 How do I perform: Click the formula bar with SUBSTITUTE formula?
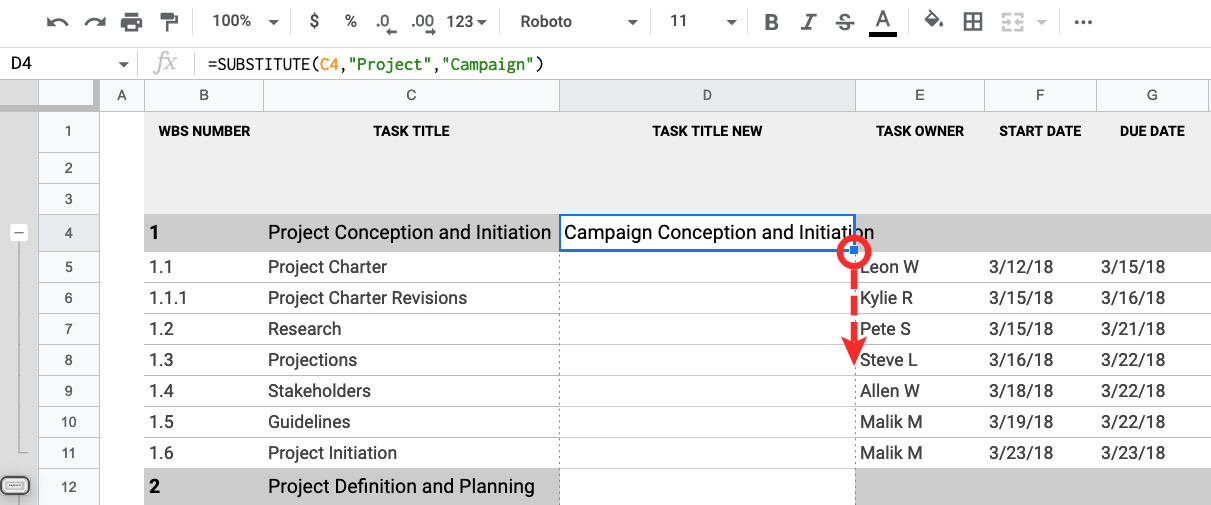(700, 64)
